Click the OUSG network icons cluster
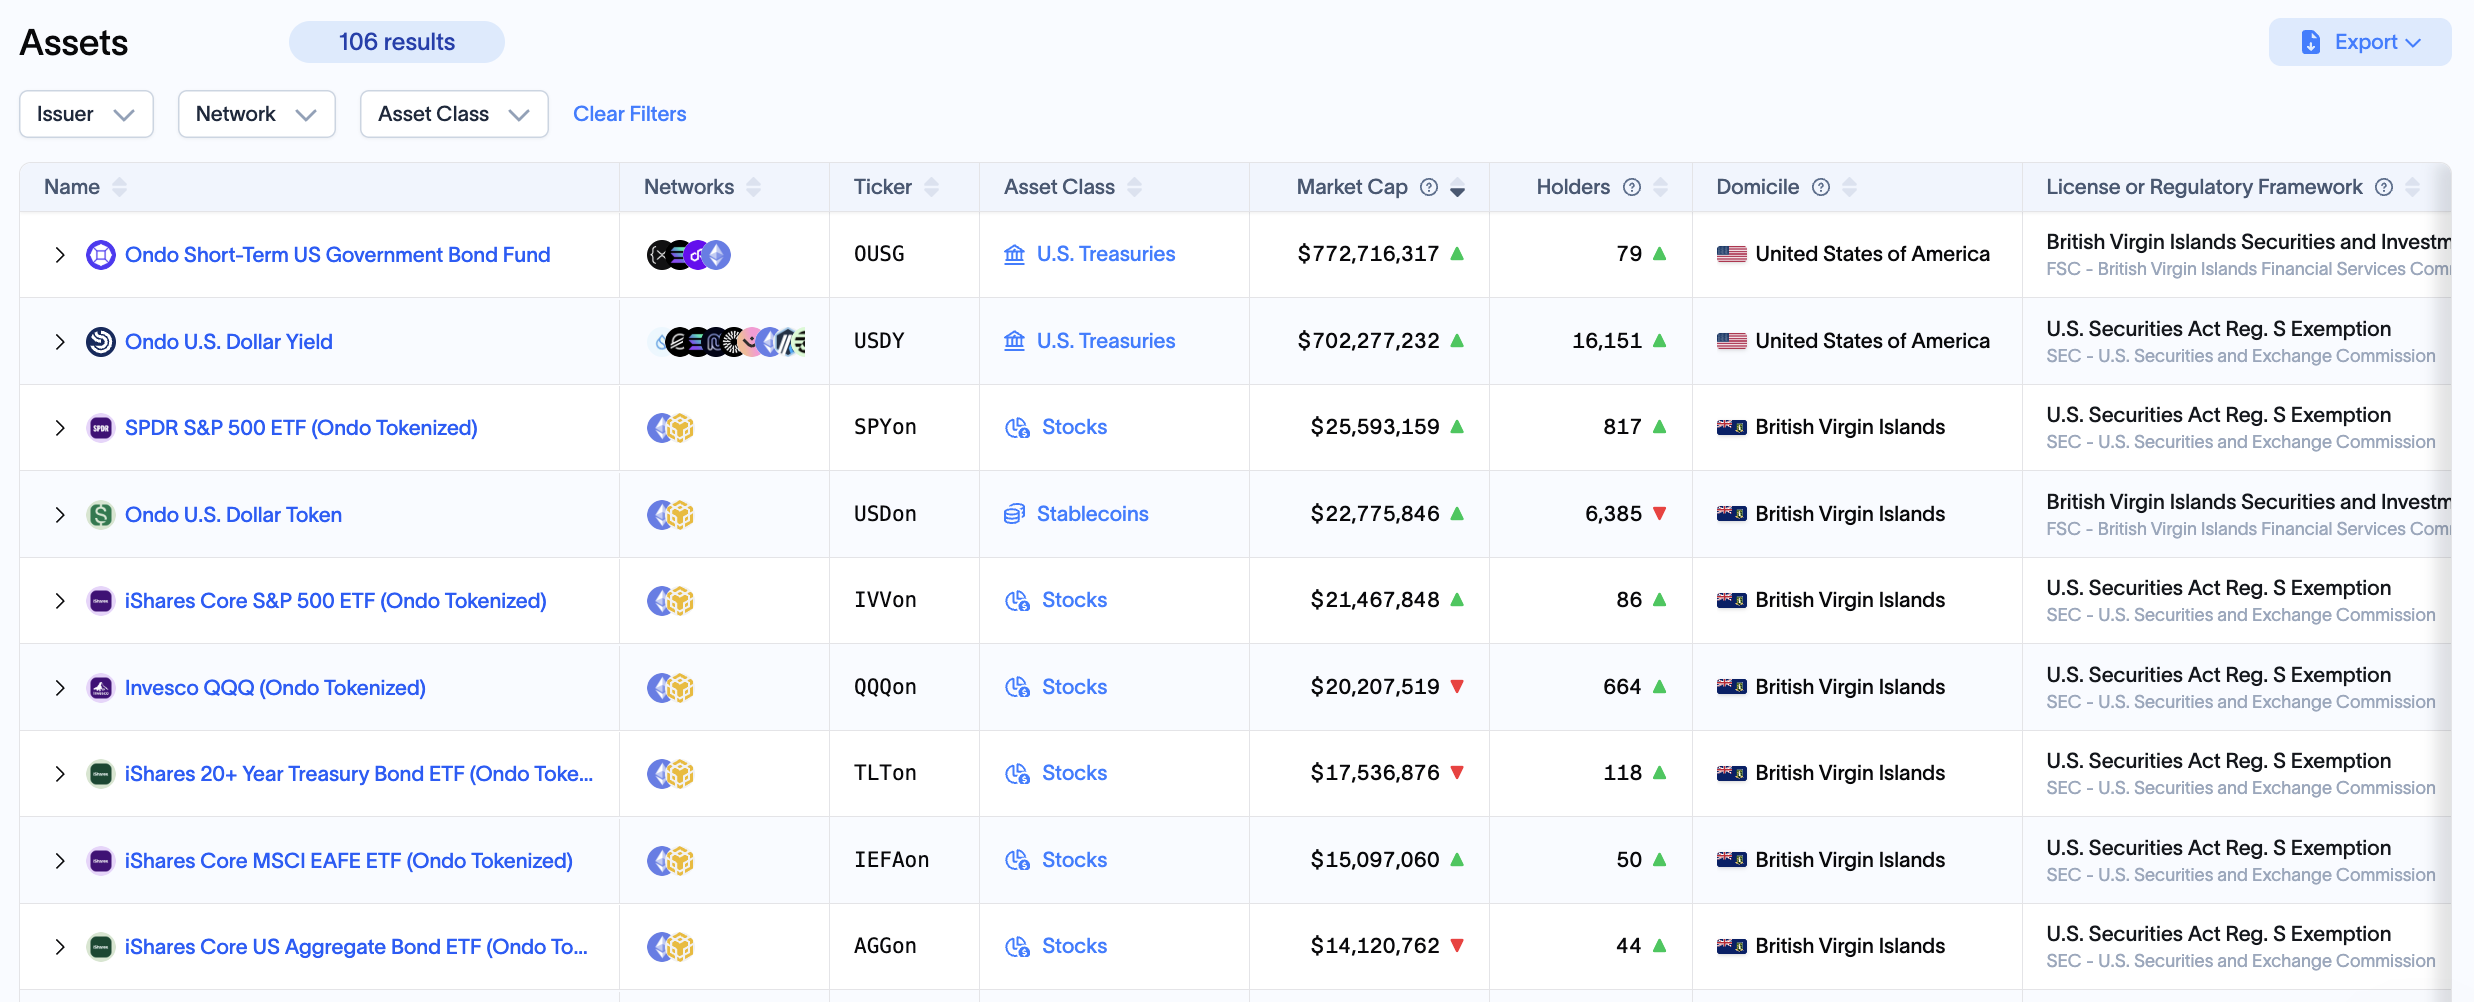The width and height of the screenshot is (2474, 1002). [x=688, y=255]
